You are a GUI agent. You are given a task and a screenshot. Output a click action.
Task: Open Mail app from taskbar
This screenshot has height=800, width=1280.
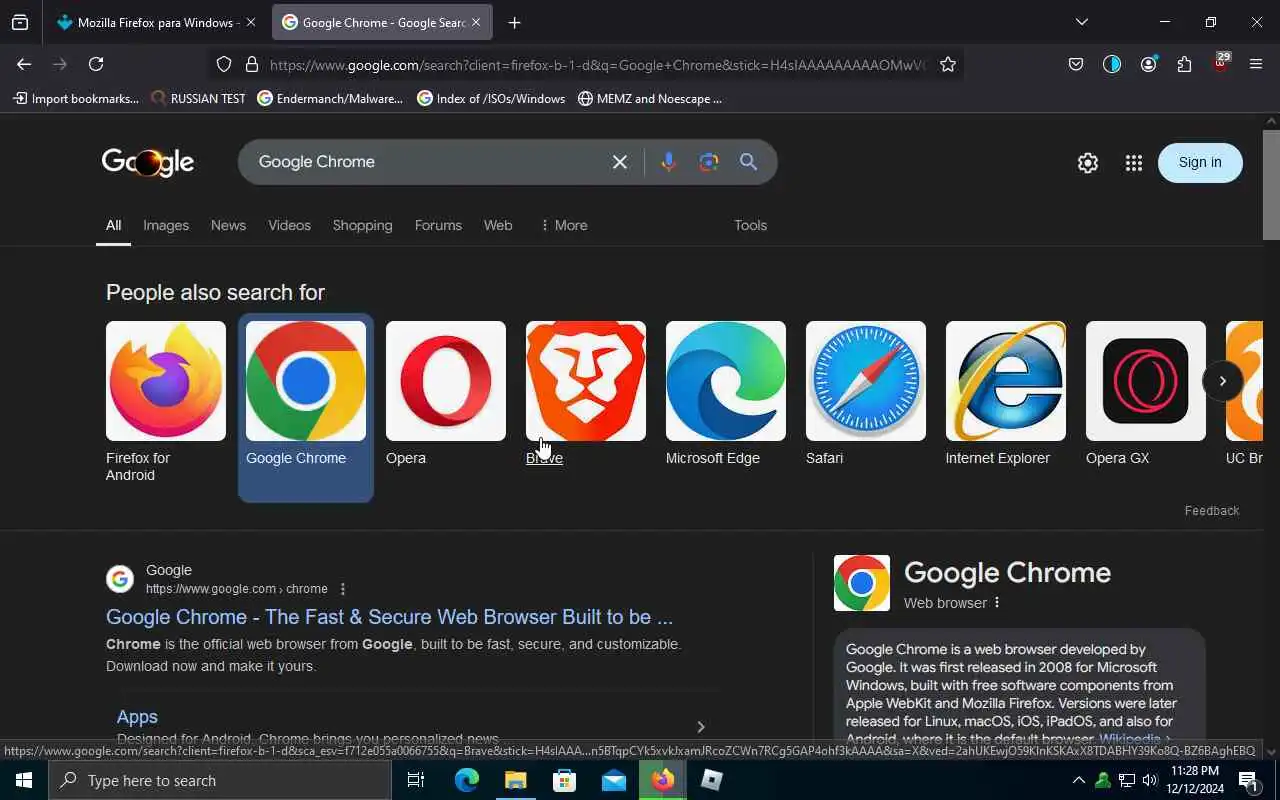coord(614,780)
